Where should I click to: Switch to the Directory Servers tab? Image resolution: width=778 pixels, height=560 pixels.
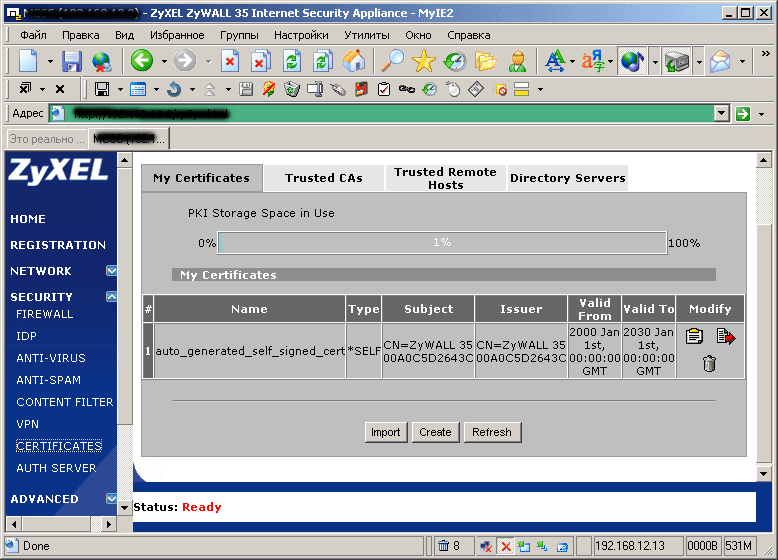(x=568, y=178)
